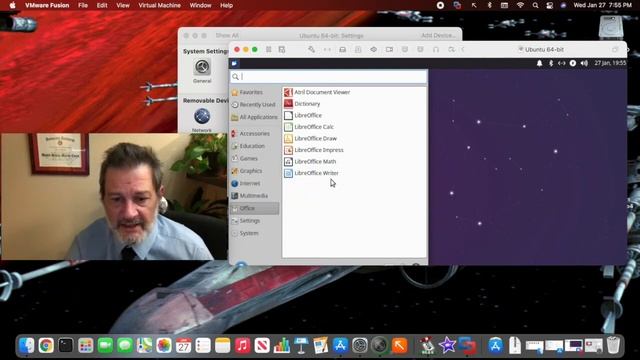This screenshot has height=360, width=640.
Task: Click the network arrows icon in Ubuntu panel
Action: (x=562, y=63)
